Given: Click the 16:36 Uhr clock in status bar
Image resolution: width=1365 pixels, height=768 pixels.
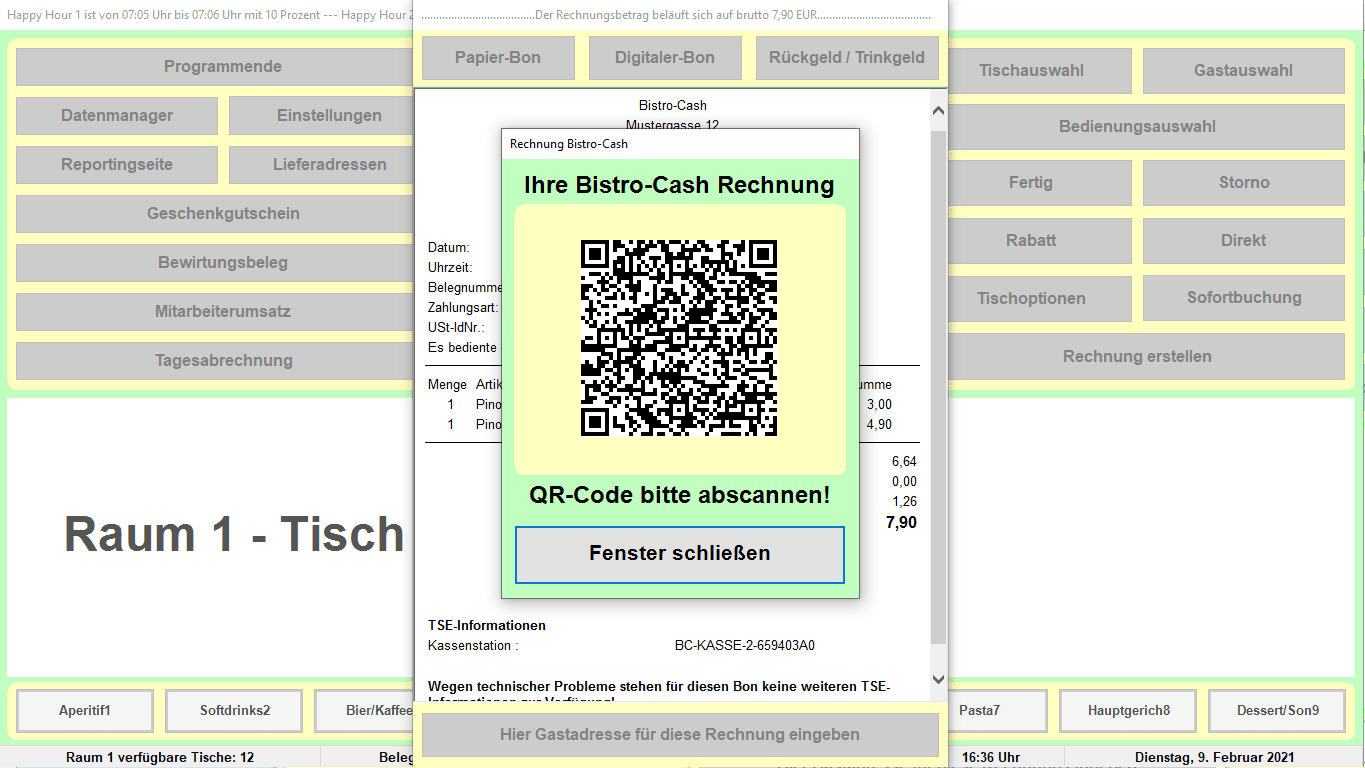Looking at the screenshot, I should [x=991, y=757].
